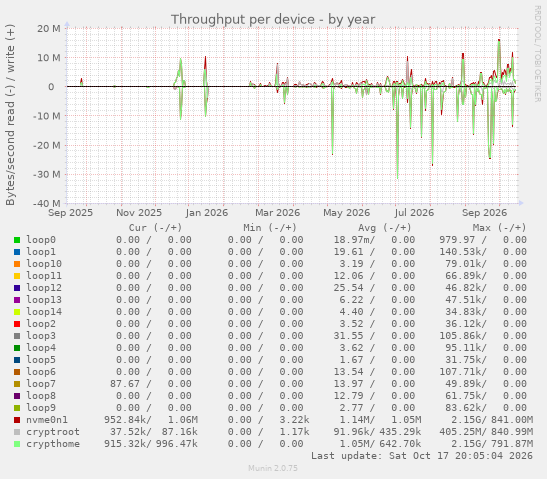Click the crypthome light green swatch
This screenshot has width=547, height=479.
17,444
